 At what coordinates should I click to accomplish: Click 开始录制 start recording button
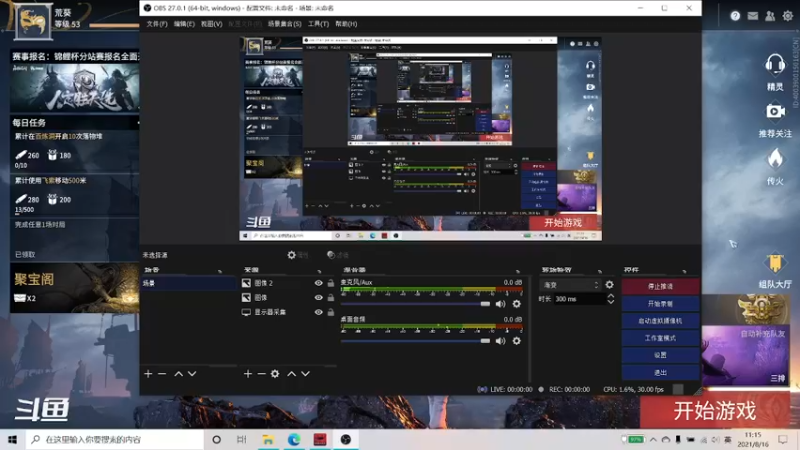point(660,304)
